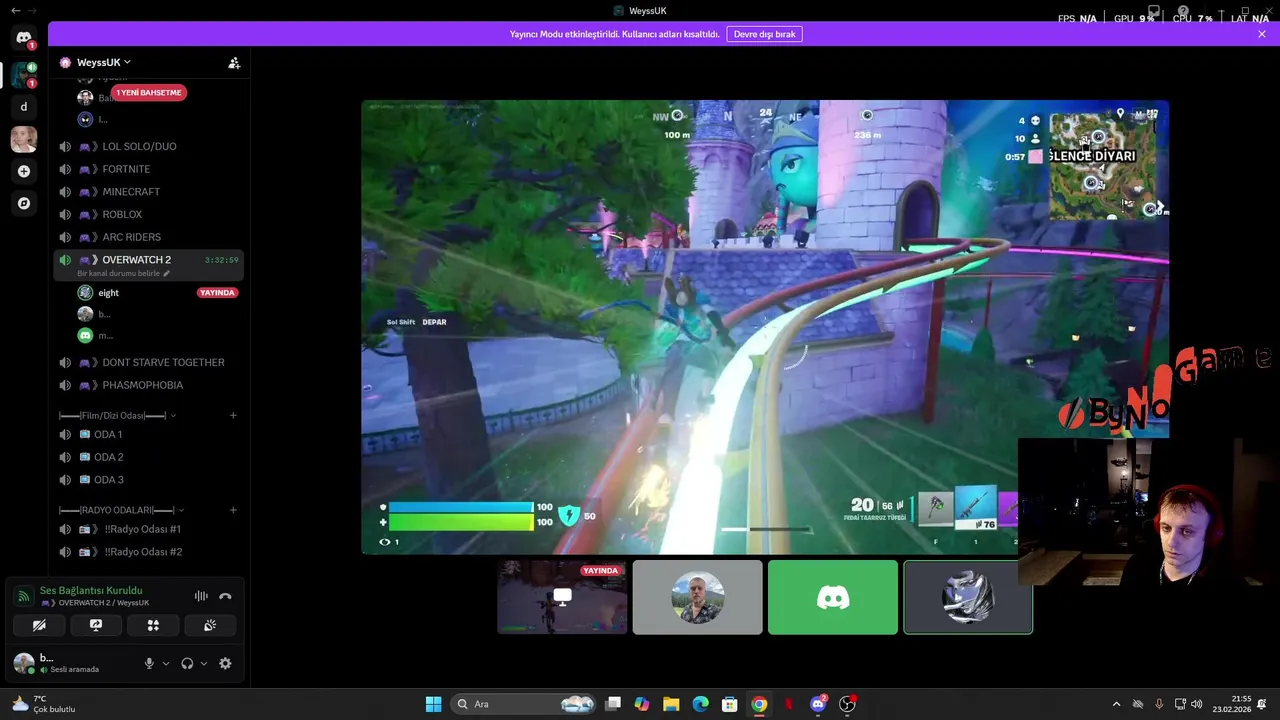Image resolution: width=1280 pixels, height=720 pixels.
Task: Dismiss the purple streamer mode banner
Action: (1262, 34)
